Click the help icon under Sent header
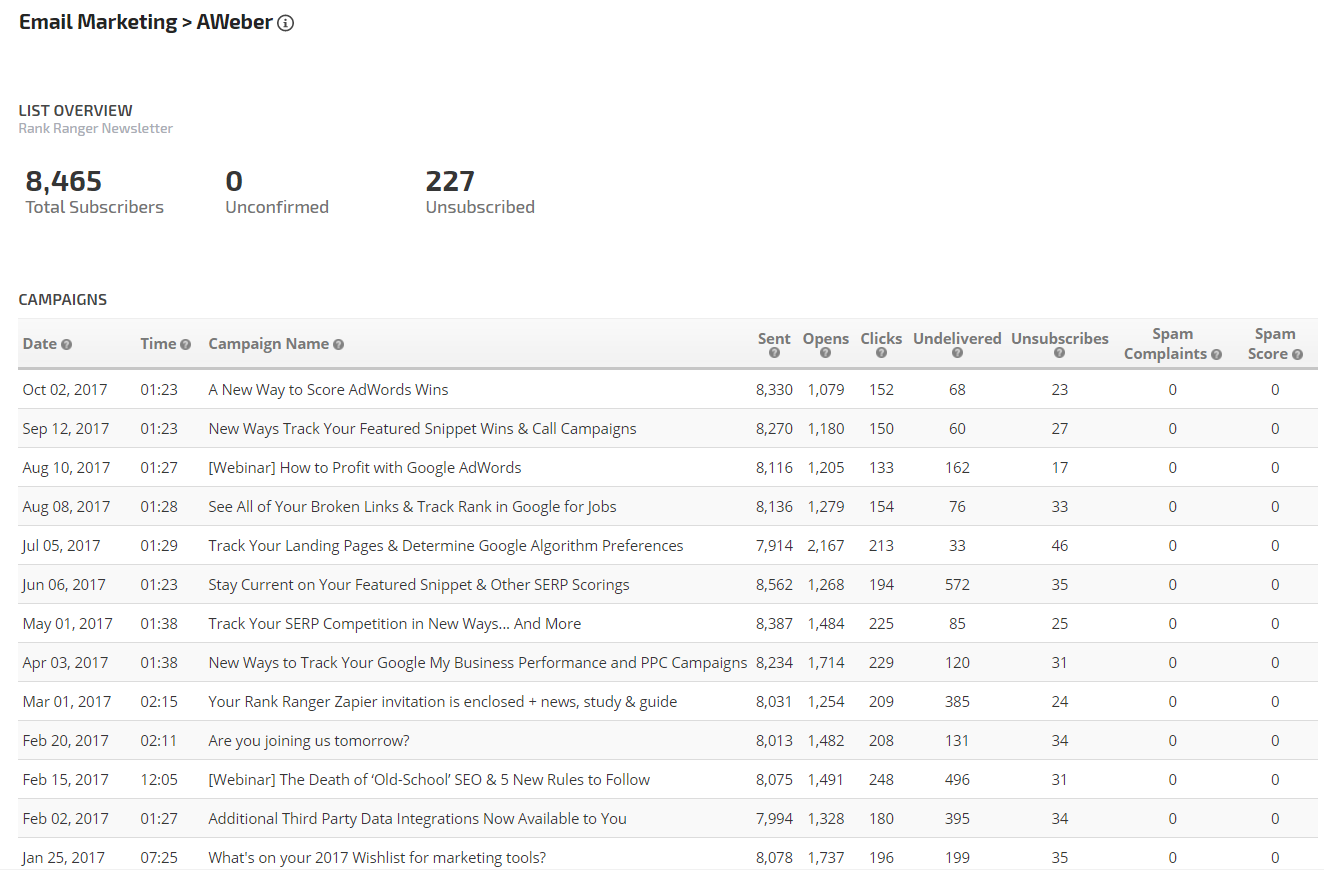 [774, 353]
